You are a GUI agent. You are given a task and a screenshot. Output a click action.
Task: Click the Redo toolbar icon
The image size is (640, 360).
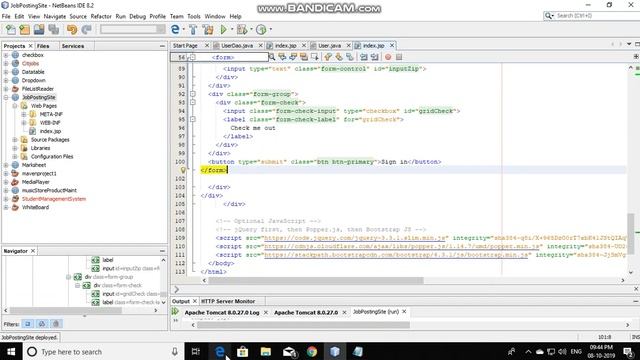coord(87,29)
